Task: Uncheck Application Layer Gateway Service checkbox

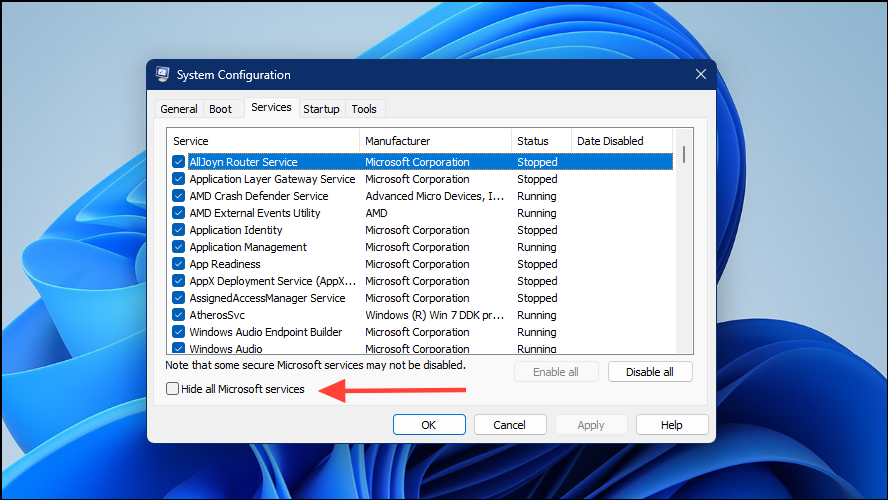Action: click(x=178, y=179)
